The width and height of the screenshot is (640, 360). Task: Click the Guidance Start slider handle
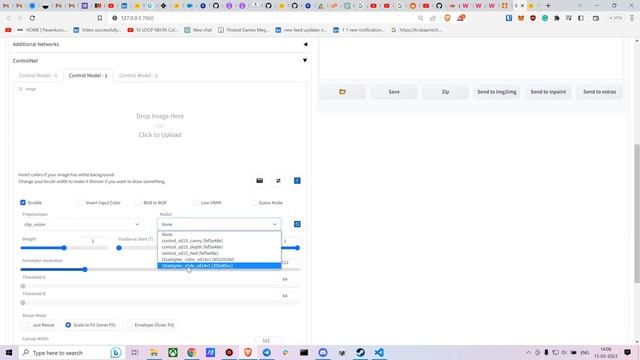click(x=119, y=248)
